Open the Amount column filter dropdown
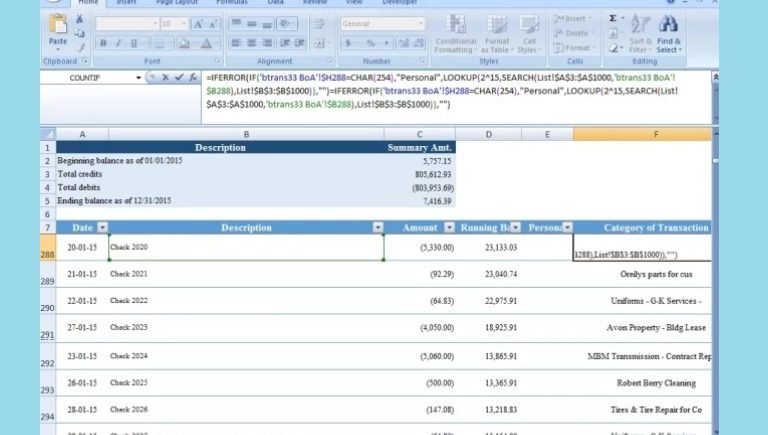This screenshot has width=768, height=435. coord(447,228)
